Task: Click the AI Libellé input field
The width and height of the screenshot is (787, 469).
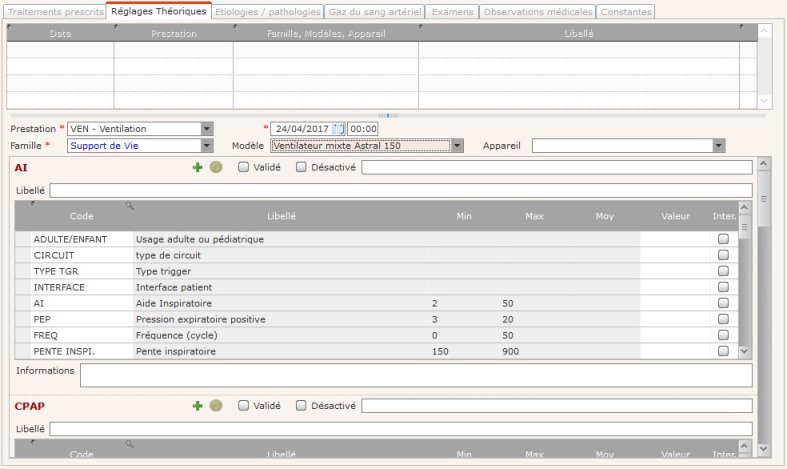Action: (x=401, y=190)
